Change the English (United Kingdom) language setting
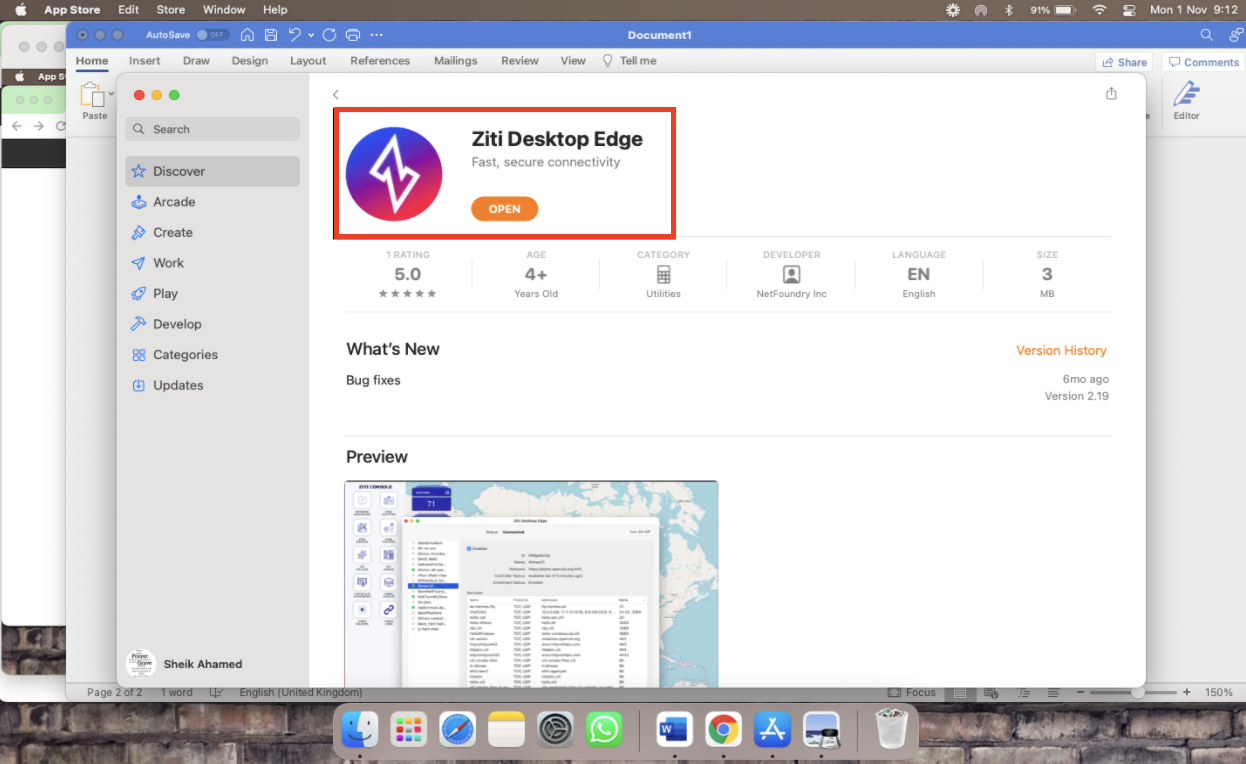 [x=301, y=692]
